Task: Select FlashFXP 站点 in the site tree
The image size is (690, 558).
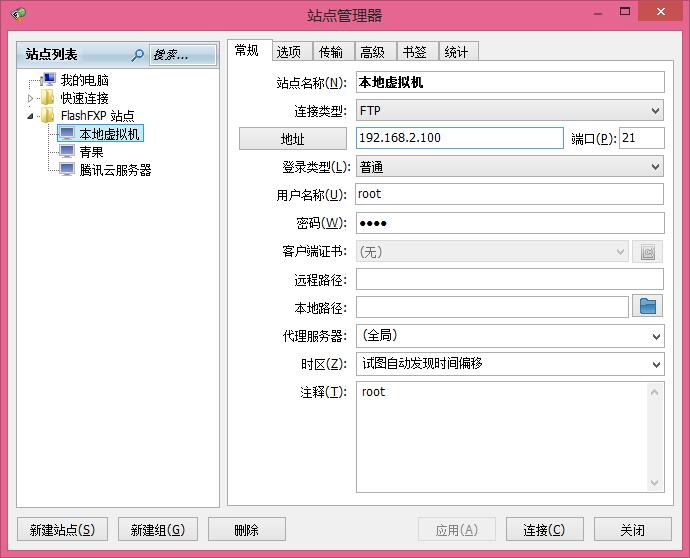Action: pyautogui.click(x=98, y=116)
